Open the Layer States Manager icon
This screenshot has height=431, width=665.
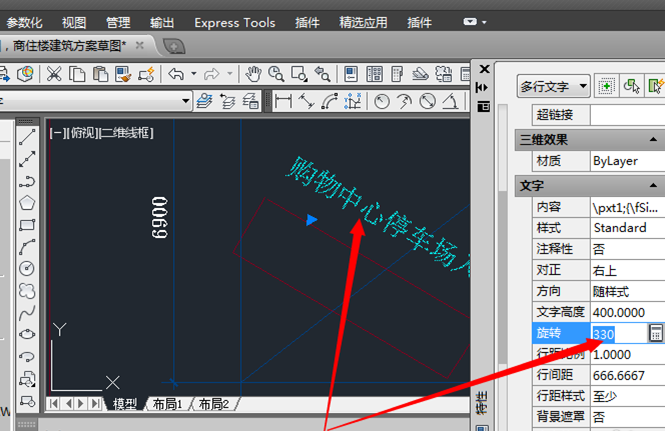click(251, 101)
